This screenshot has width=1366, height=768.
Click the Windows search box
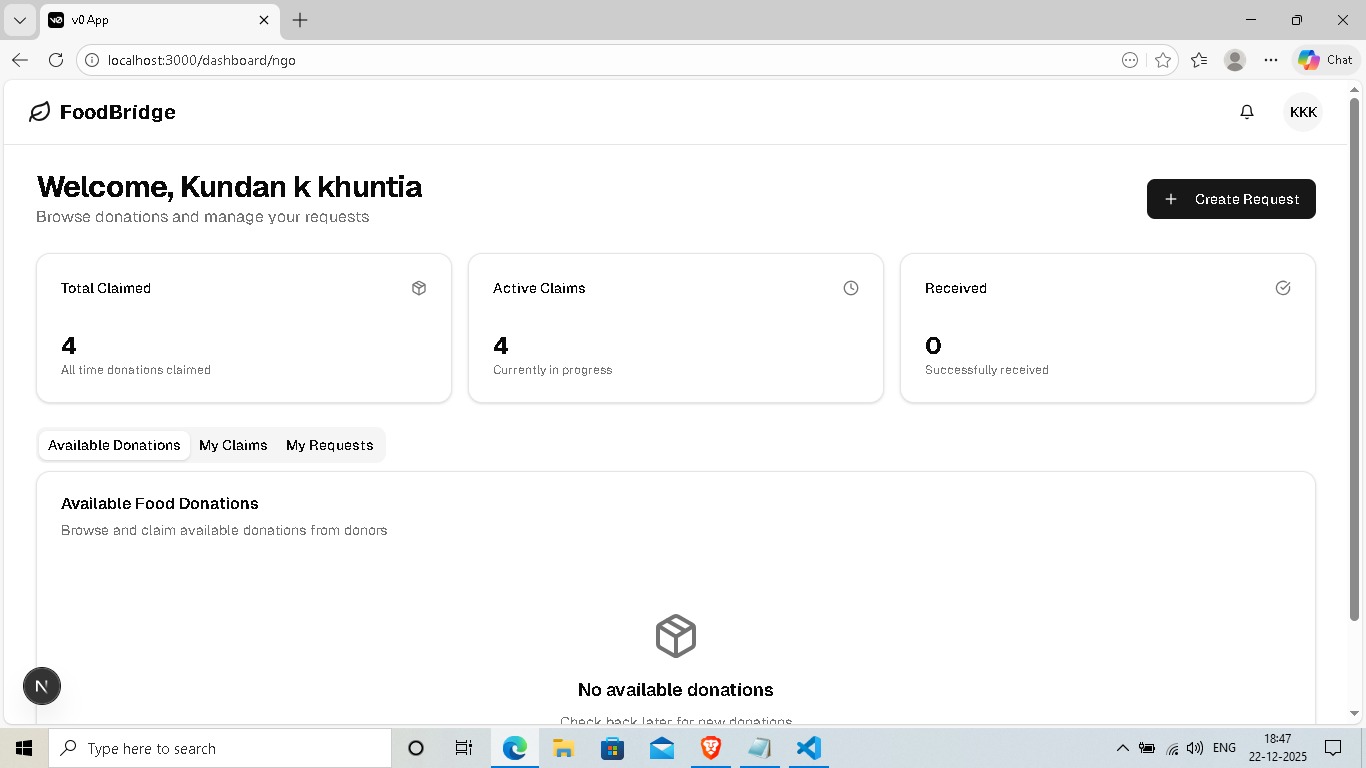pos(220,748)
